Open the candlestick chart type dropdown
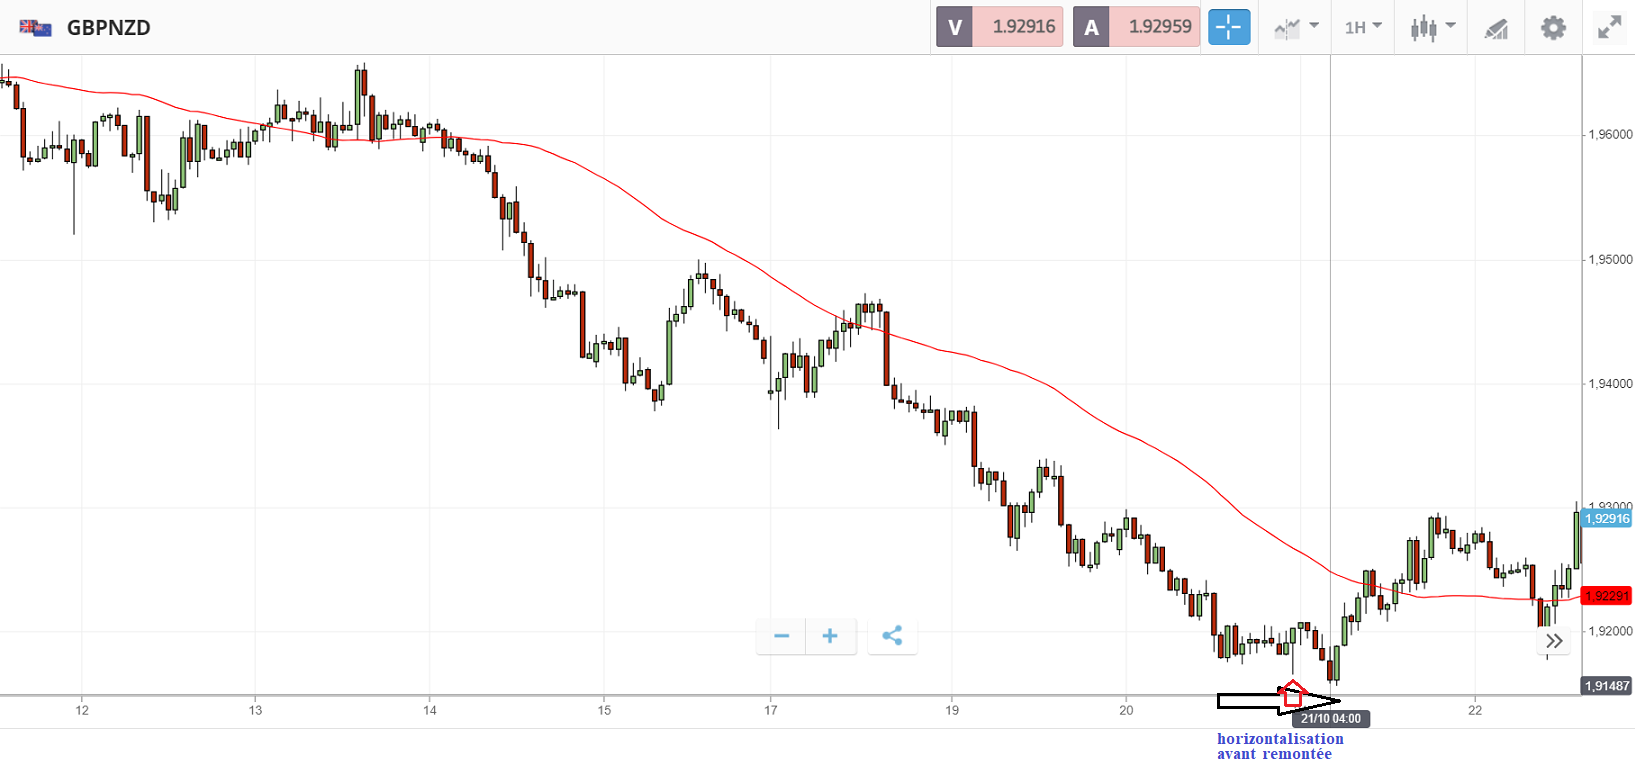The width and height of the screenshot is (1635, 765). coord(1432,27)
